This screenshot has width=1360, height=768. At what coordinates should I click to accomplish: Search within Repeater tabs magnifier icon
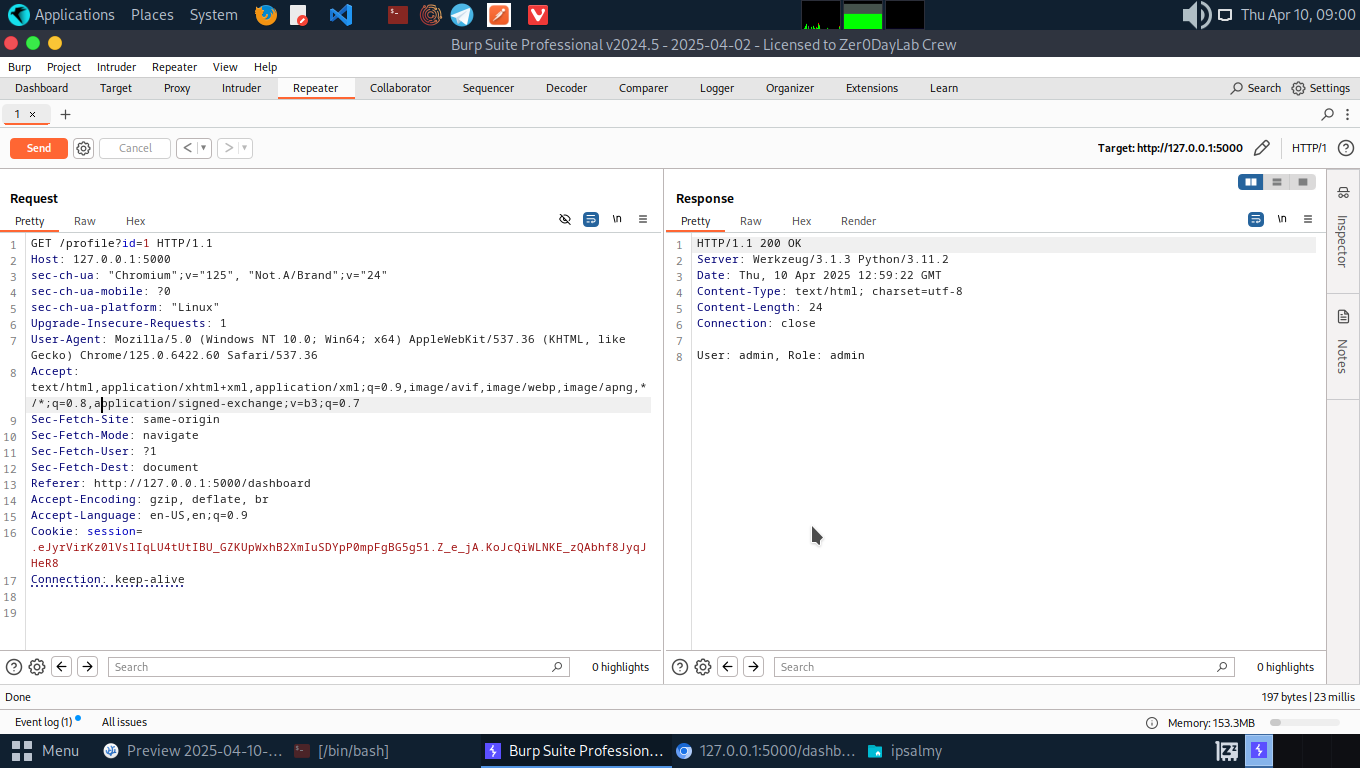point(1328,114)
